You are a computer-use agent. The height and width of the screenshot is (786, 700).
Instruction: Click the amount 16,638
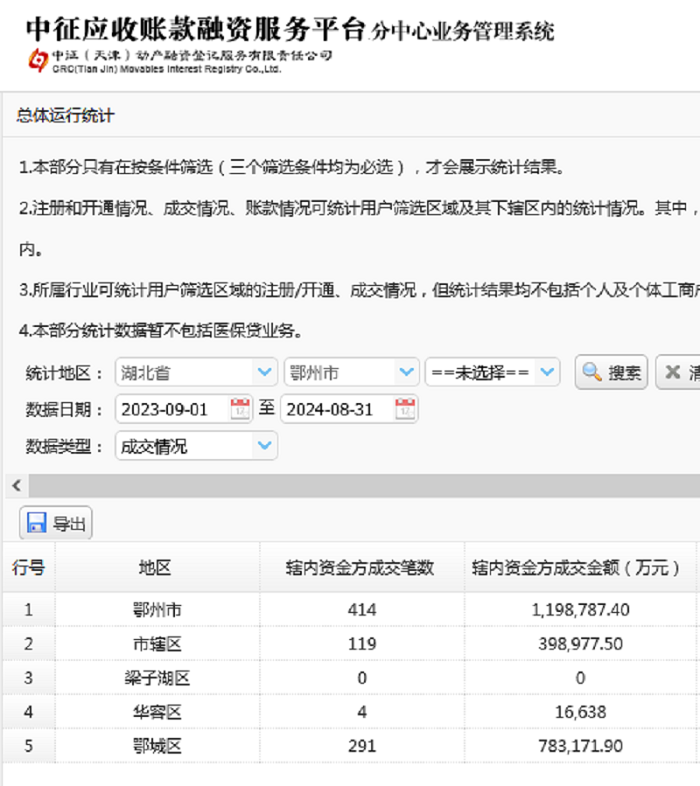(580, 712)
